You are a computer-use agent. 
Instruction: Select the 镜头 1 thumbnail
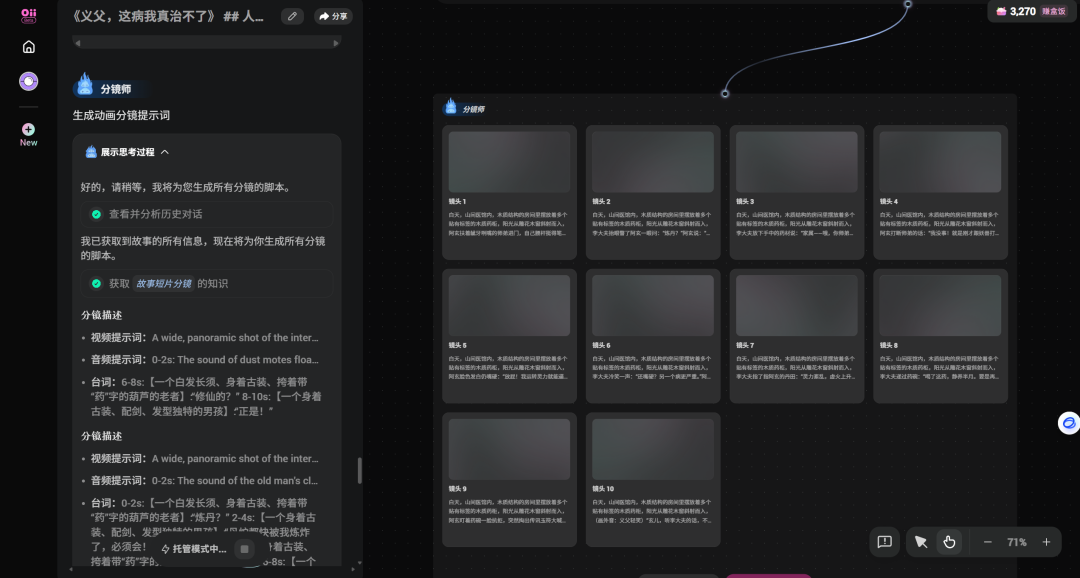(x=509, y=162)
